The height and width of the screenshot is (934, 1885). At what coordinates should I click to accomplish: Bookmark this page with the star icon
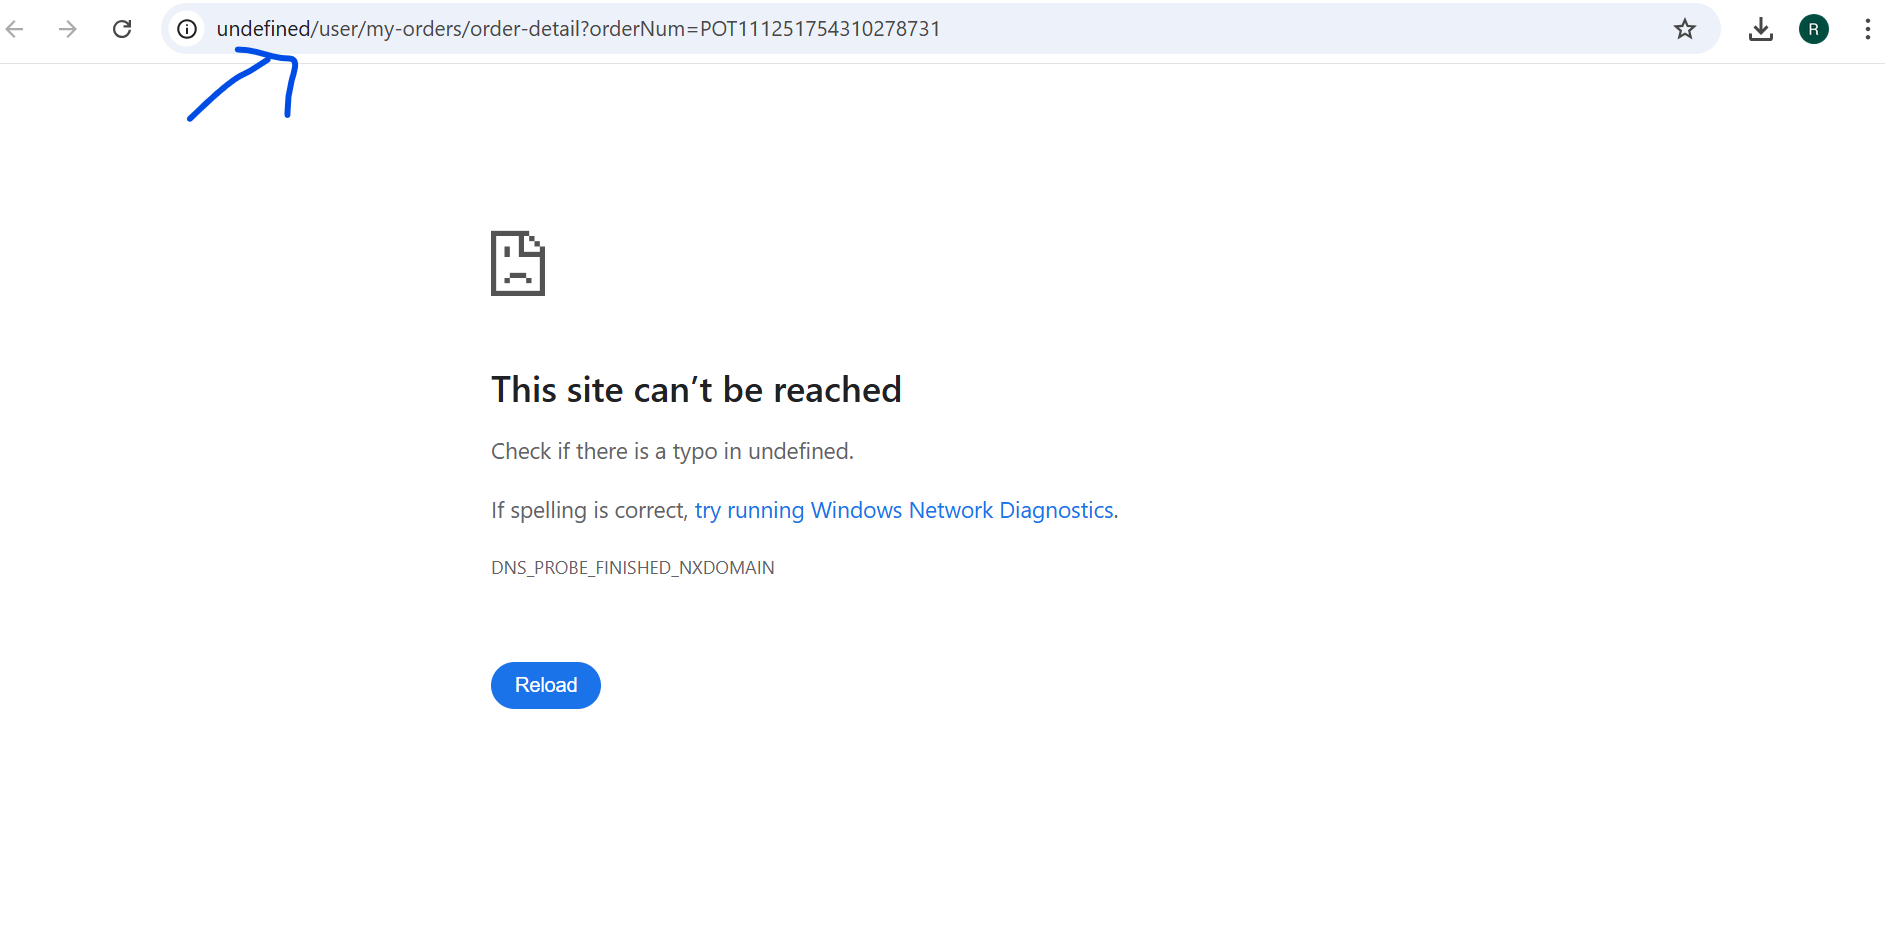(1685, 29)
